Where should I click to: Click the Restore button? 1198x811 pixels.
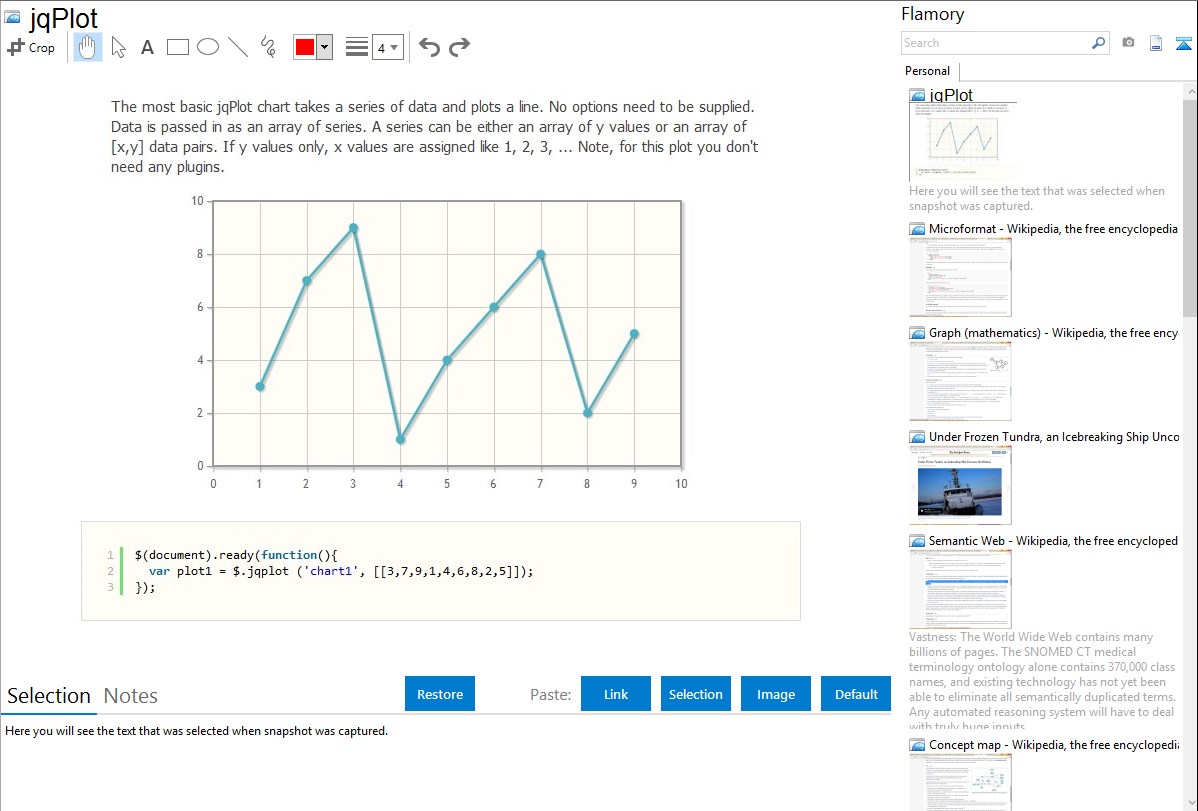(x=440, y=694)
